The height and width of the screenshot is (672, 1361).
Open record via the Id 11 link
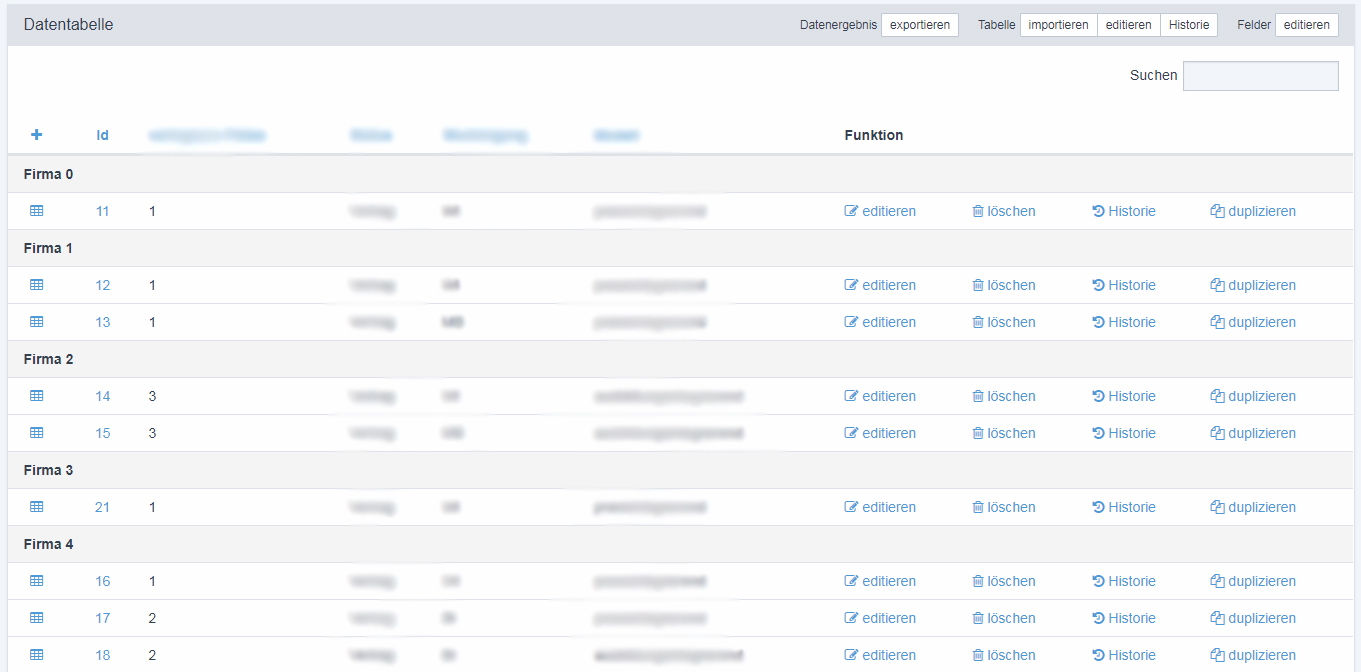coord(102,211)
